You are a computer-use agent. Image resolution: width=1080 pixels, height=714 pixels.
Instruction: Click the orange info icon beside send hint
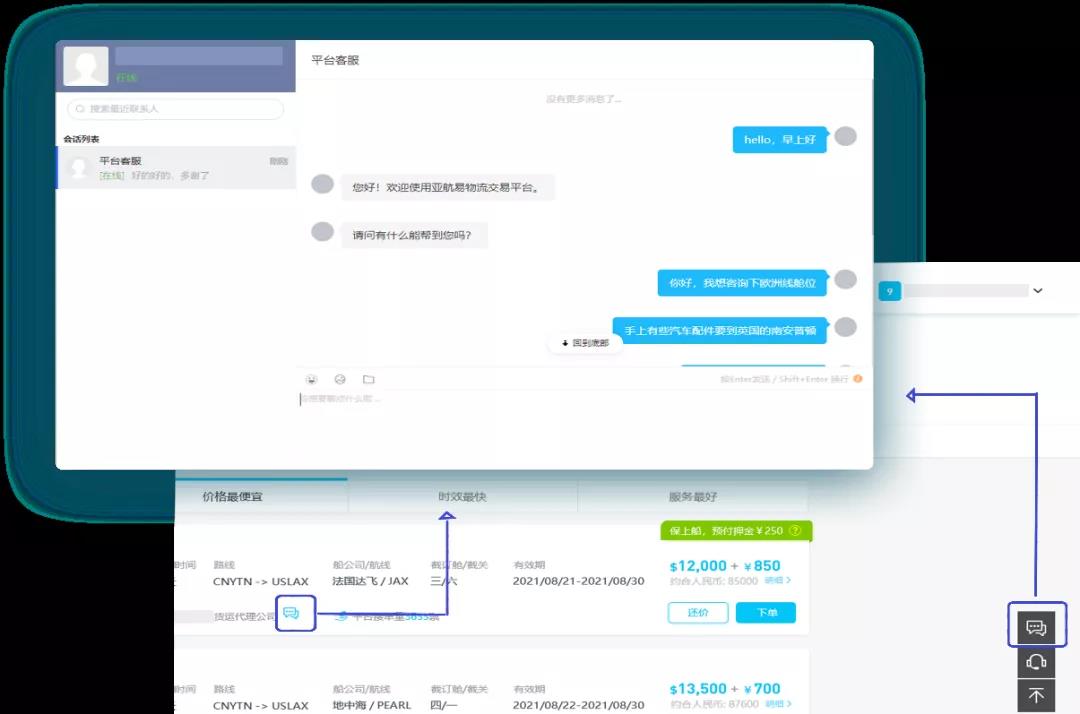(857, 379)
